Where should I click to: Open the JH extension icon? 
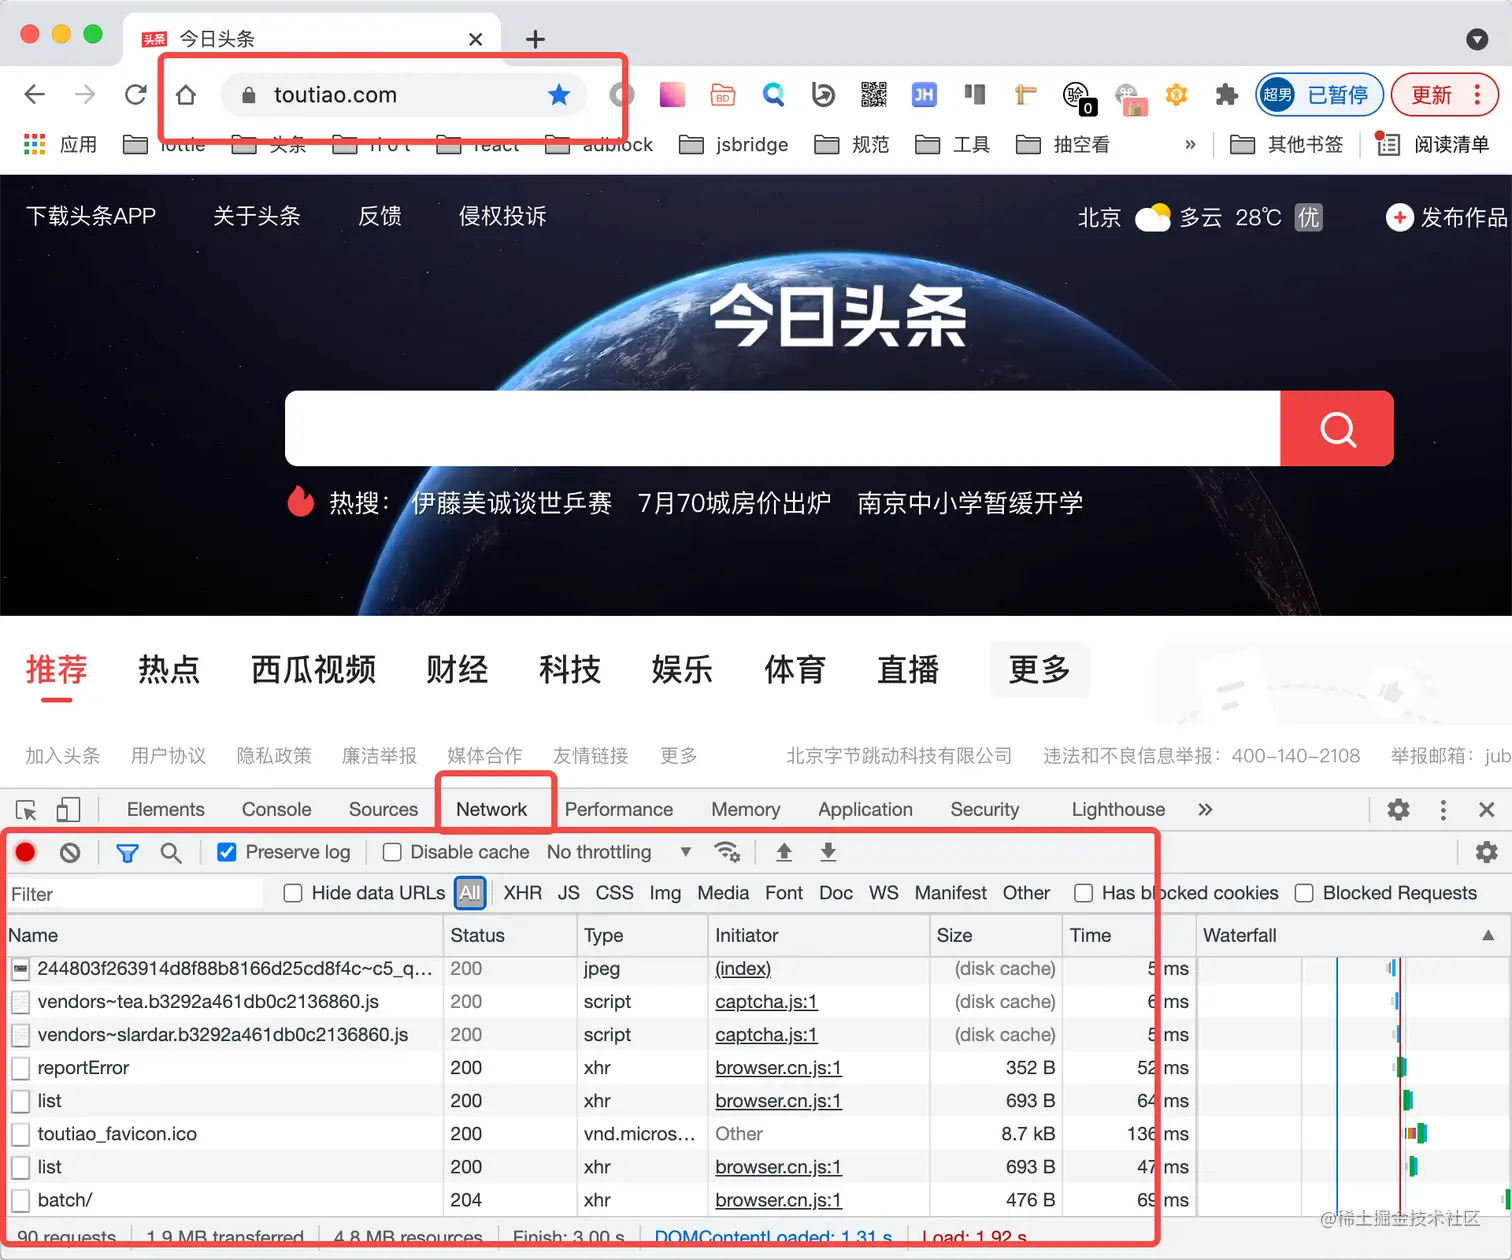[924, 95]
